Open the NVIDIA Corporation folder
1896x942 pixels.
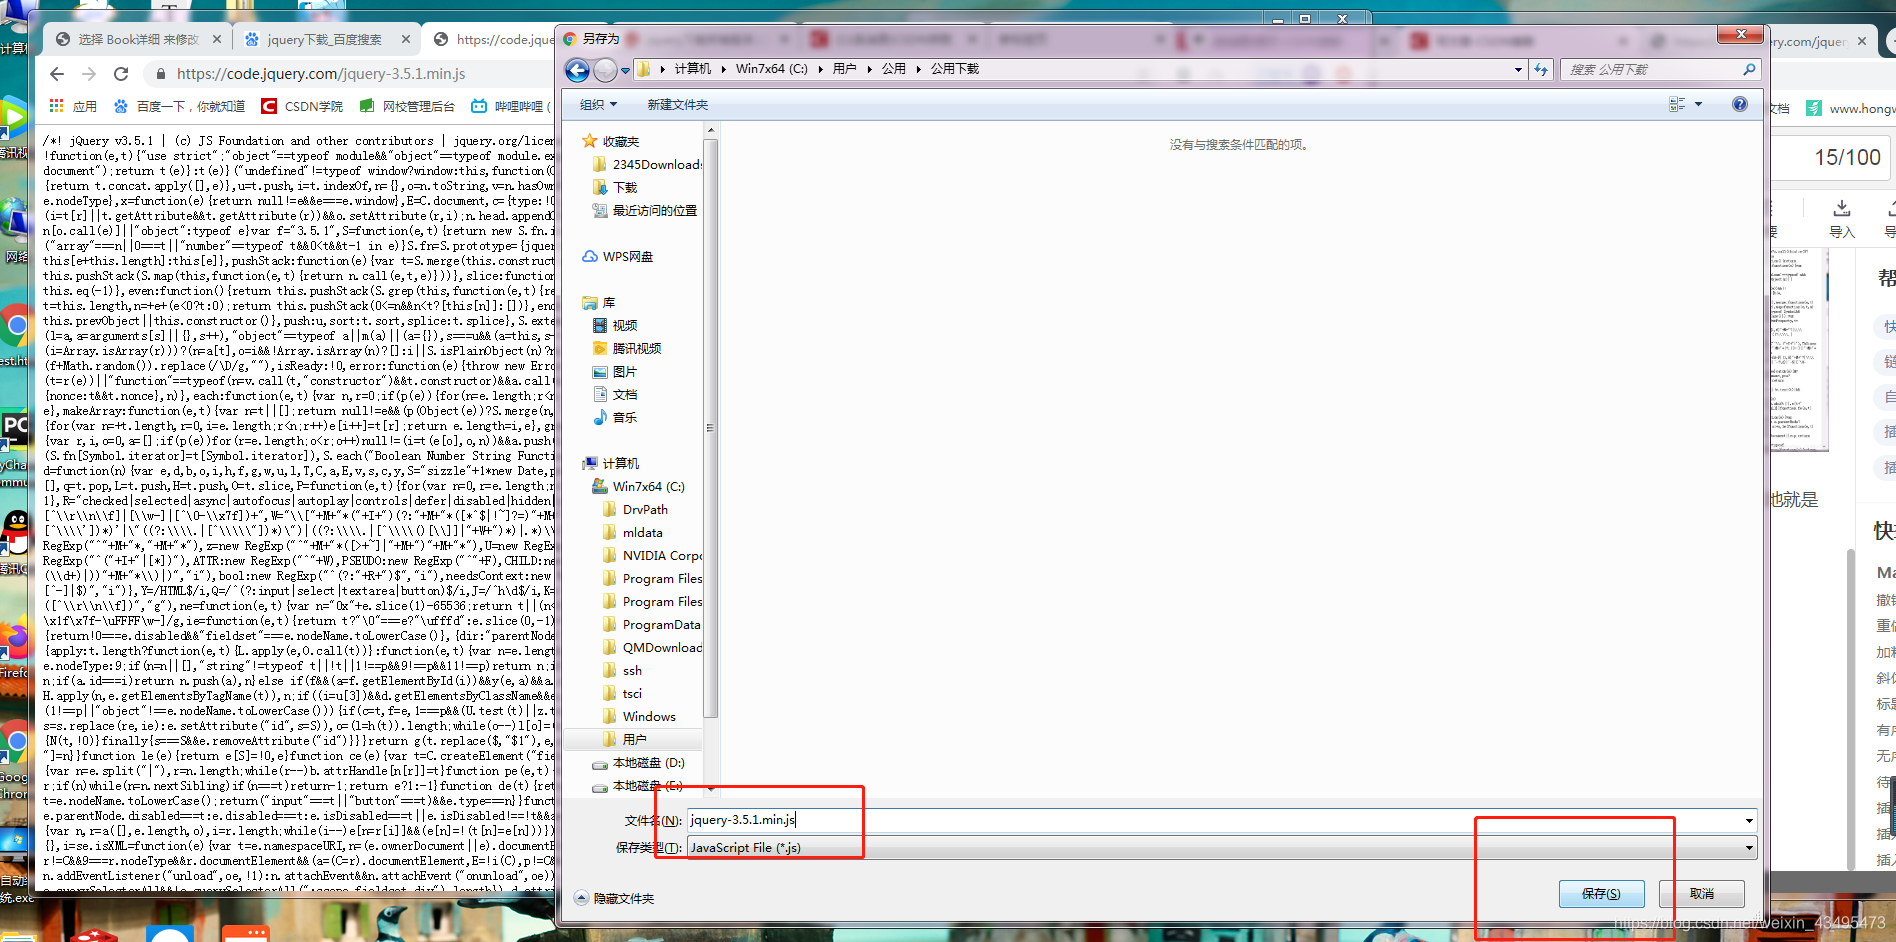(661, 556)
